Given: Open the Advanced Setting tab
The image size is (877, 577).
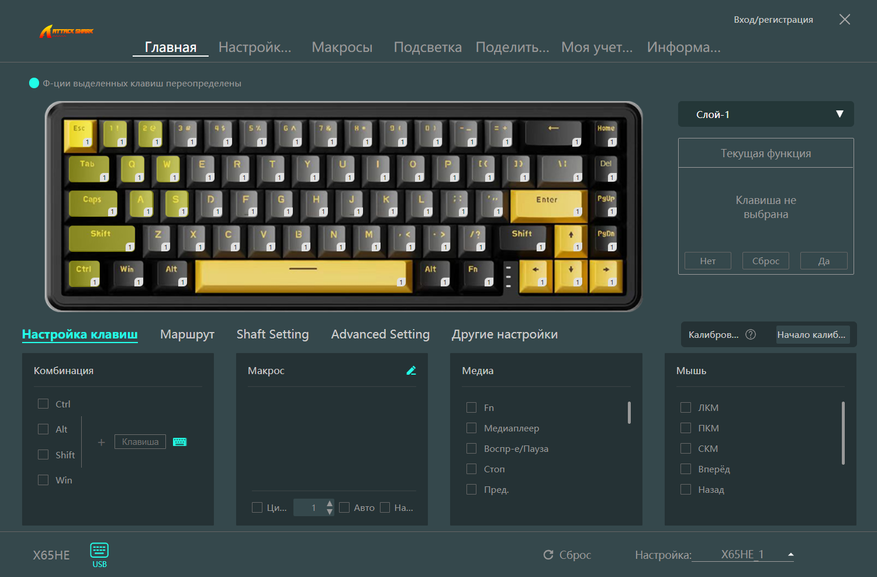Looking at the screenshot, I should pos(380,334).
